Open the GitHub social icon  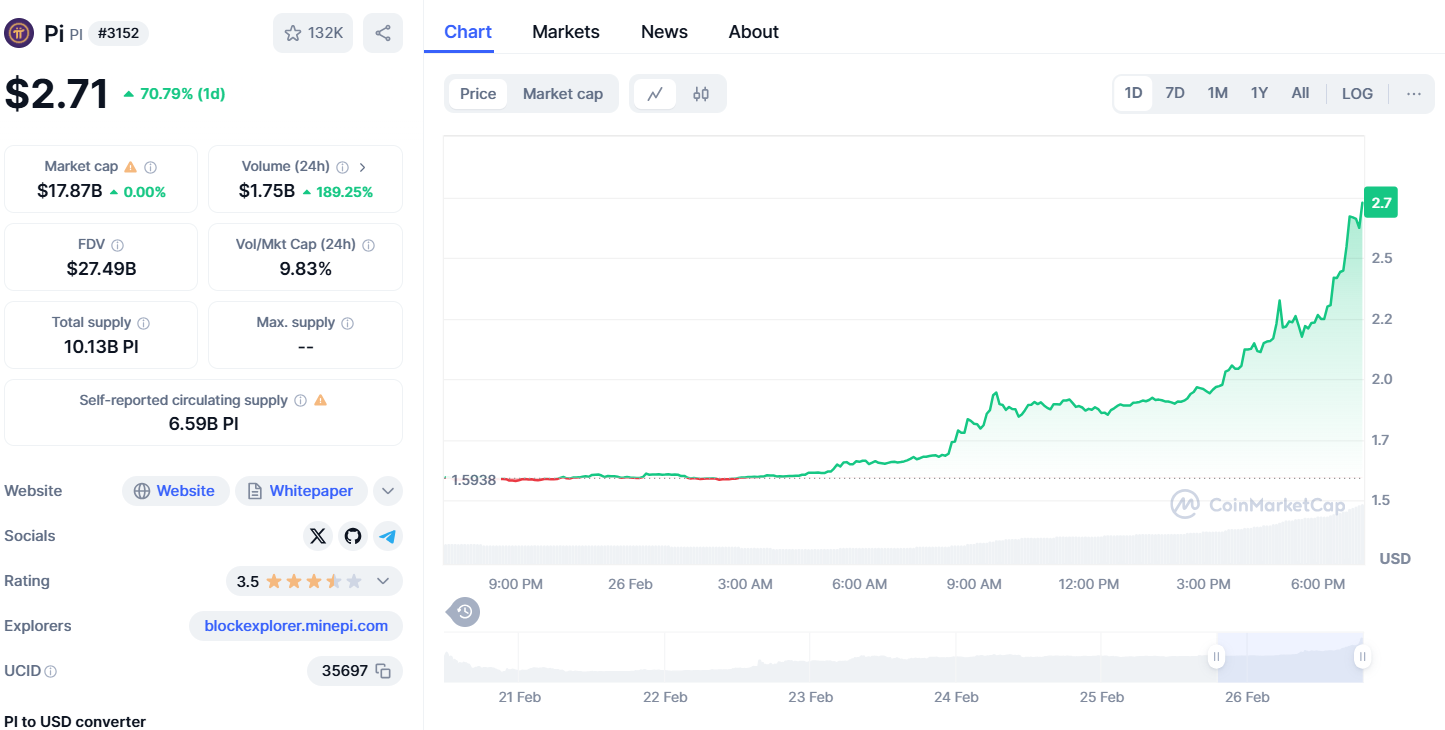(353, 536)
